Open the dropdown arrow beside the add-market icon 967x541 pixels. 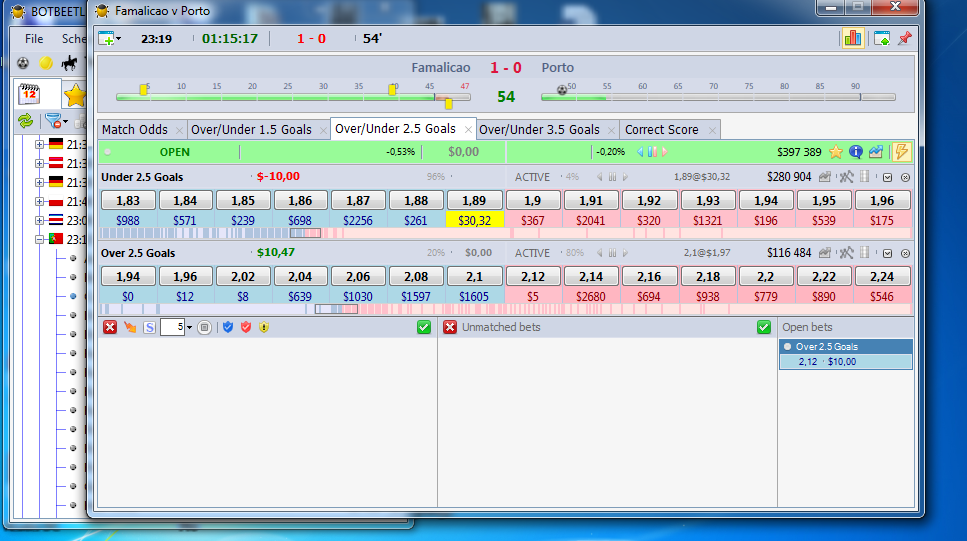[x=118, y=39]
